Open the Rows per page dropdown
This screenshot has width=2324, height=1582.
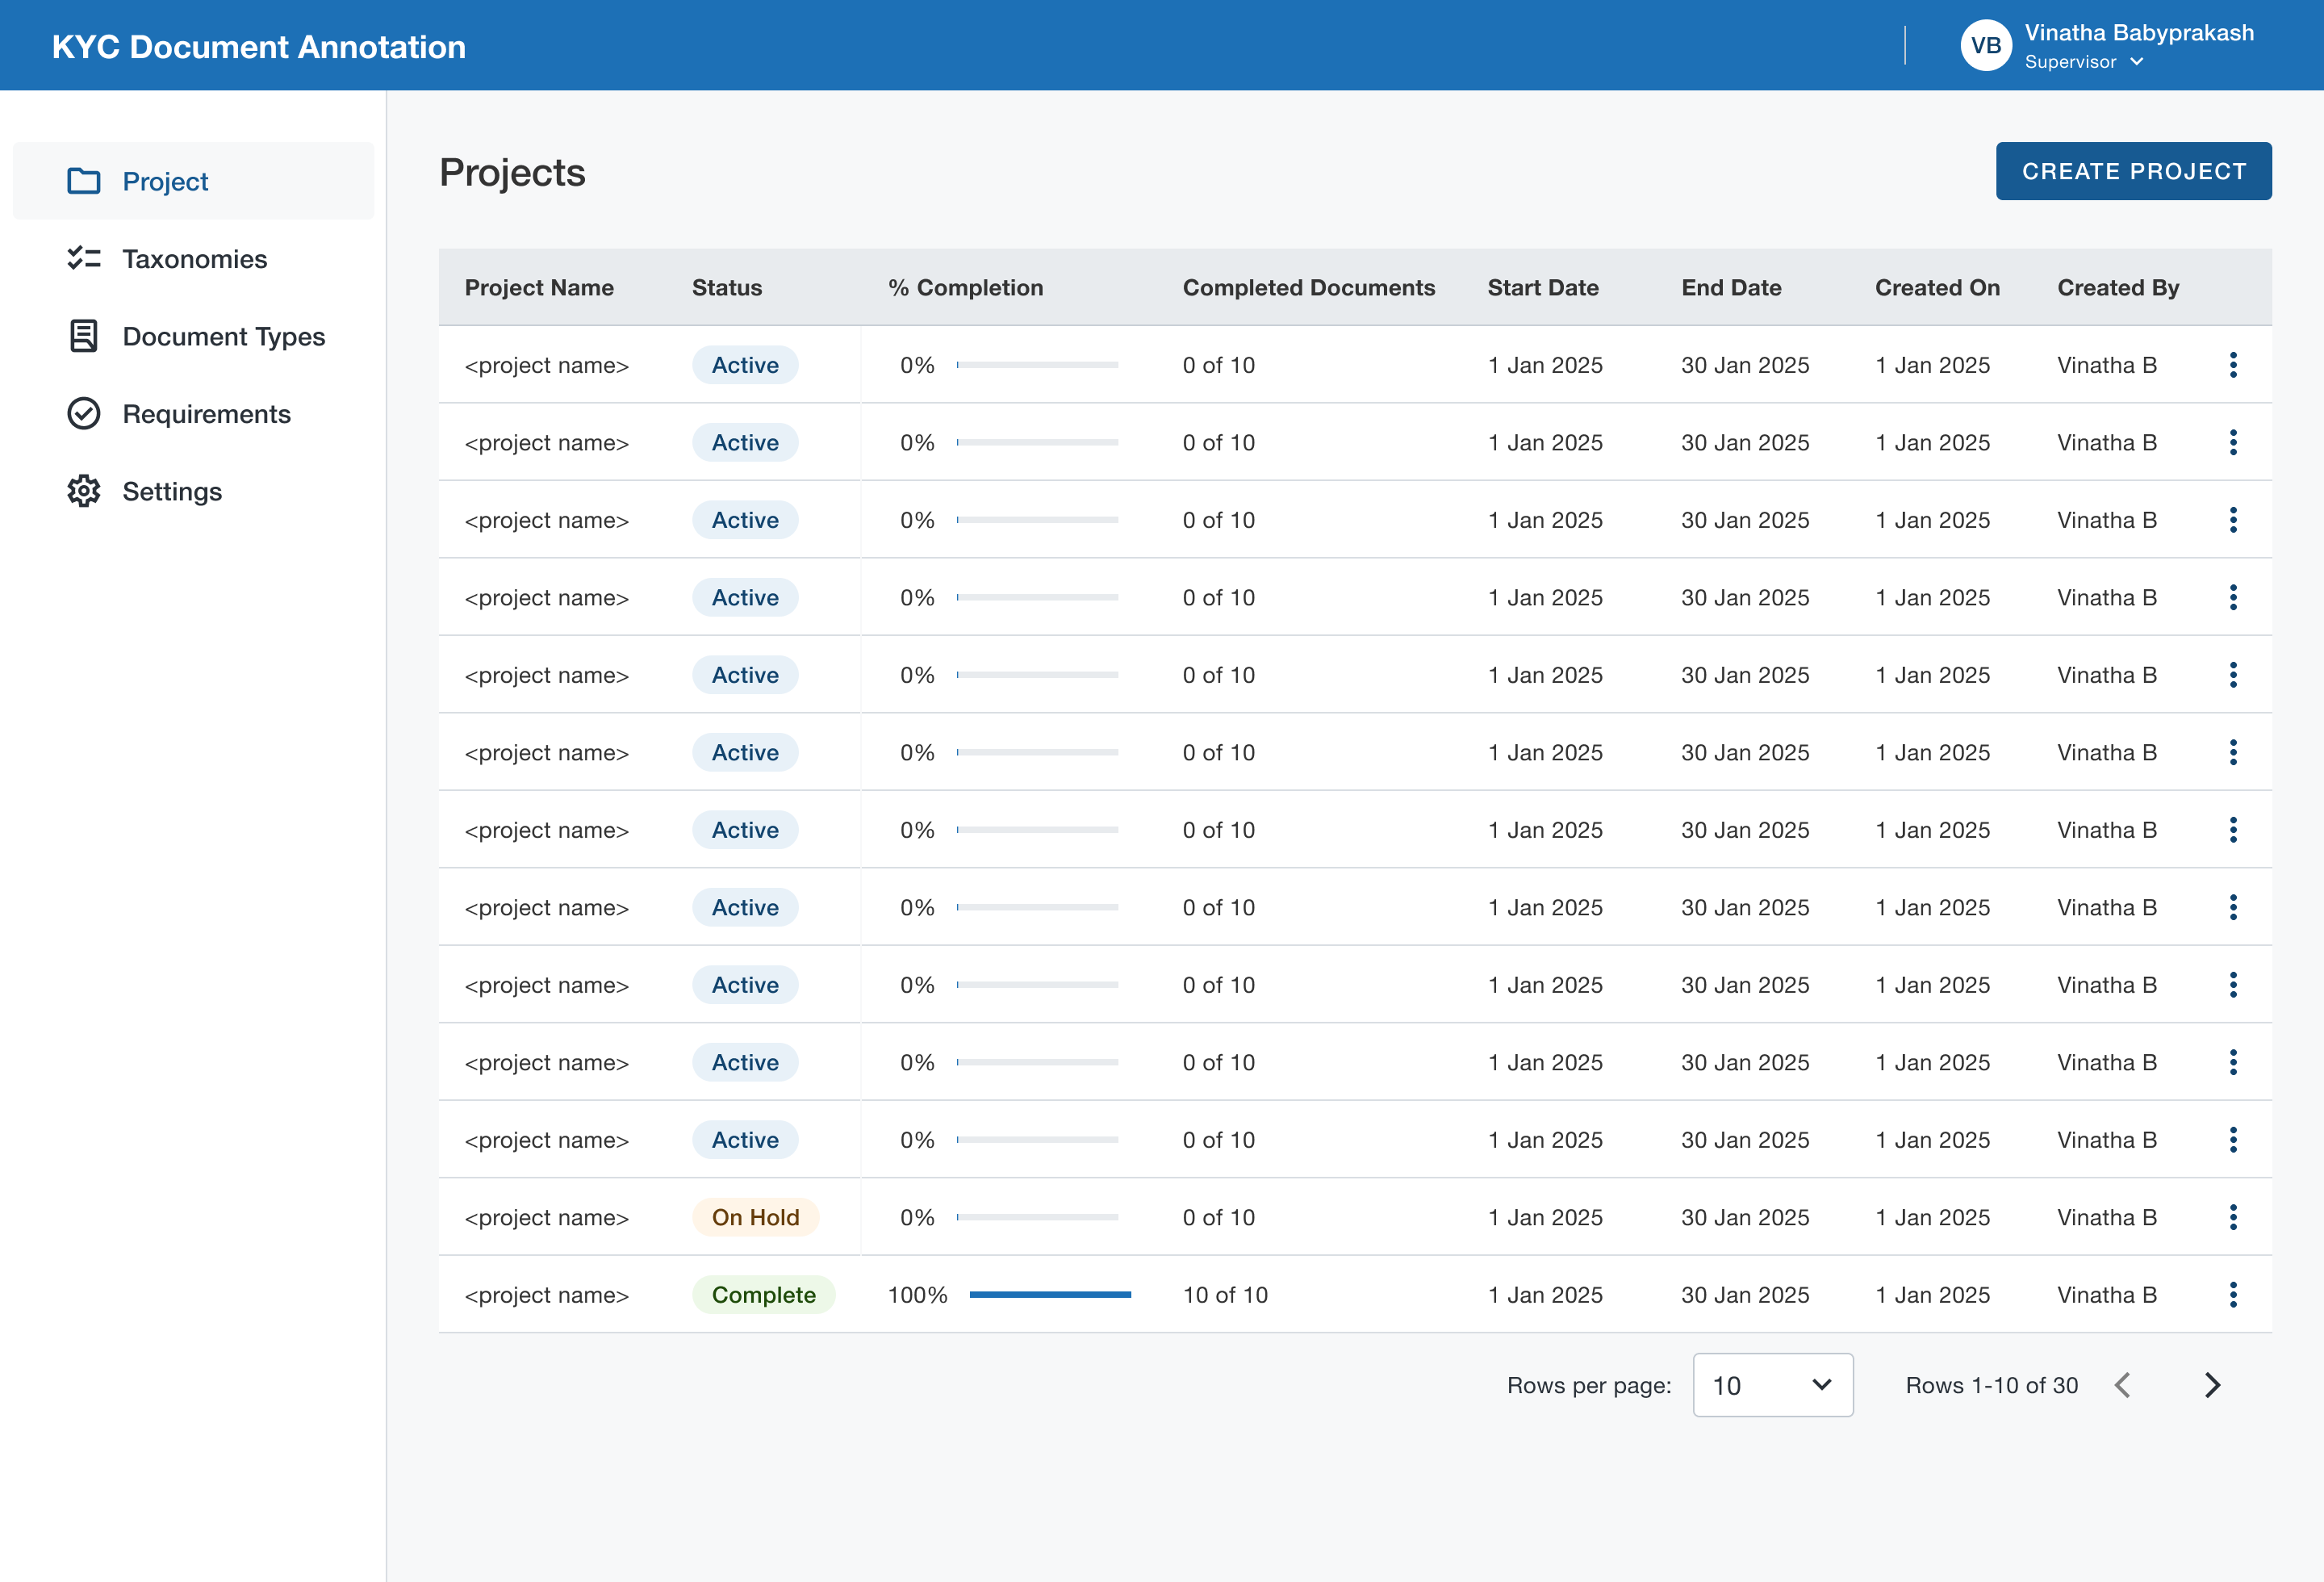[1772, 1385]
